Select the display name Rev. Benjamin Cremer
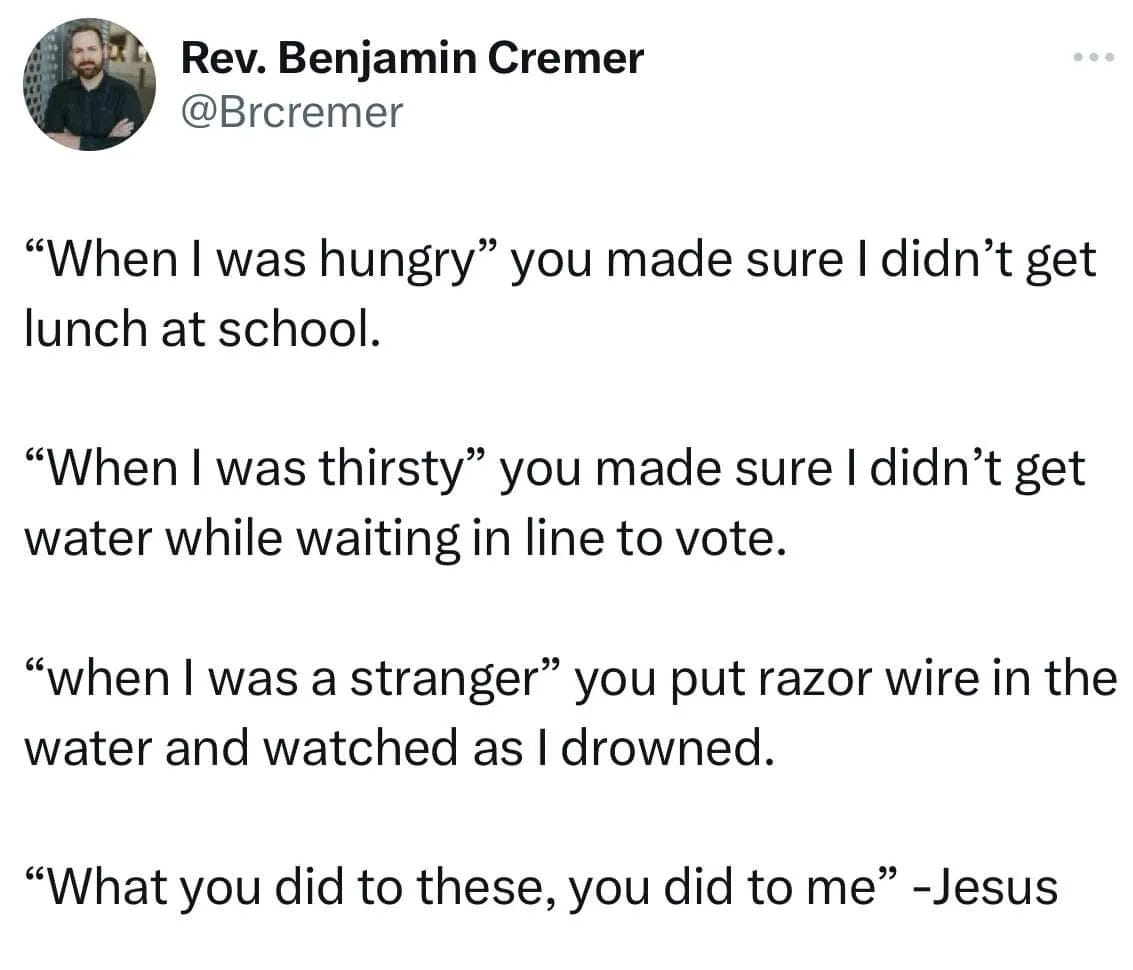Viewport: 1133px width, 970px height. [x=411, y=58]
